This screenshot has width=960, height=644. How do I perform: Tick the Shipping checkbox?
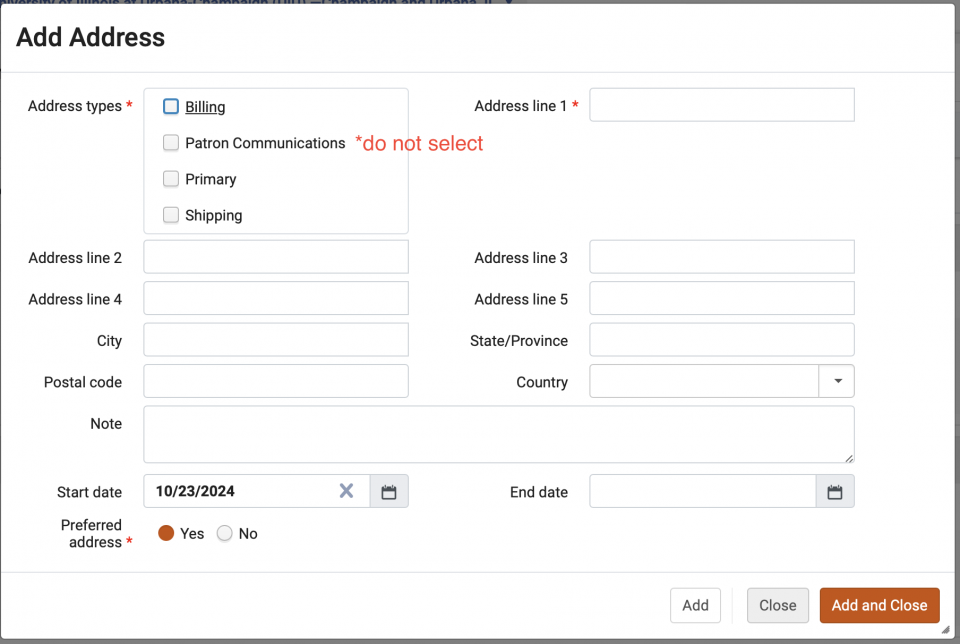tap(171, 215)
